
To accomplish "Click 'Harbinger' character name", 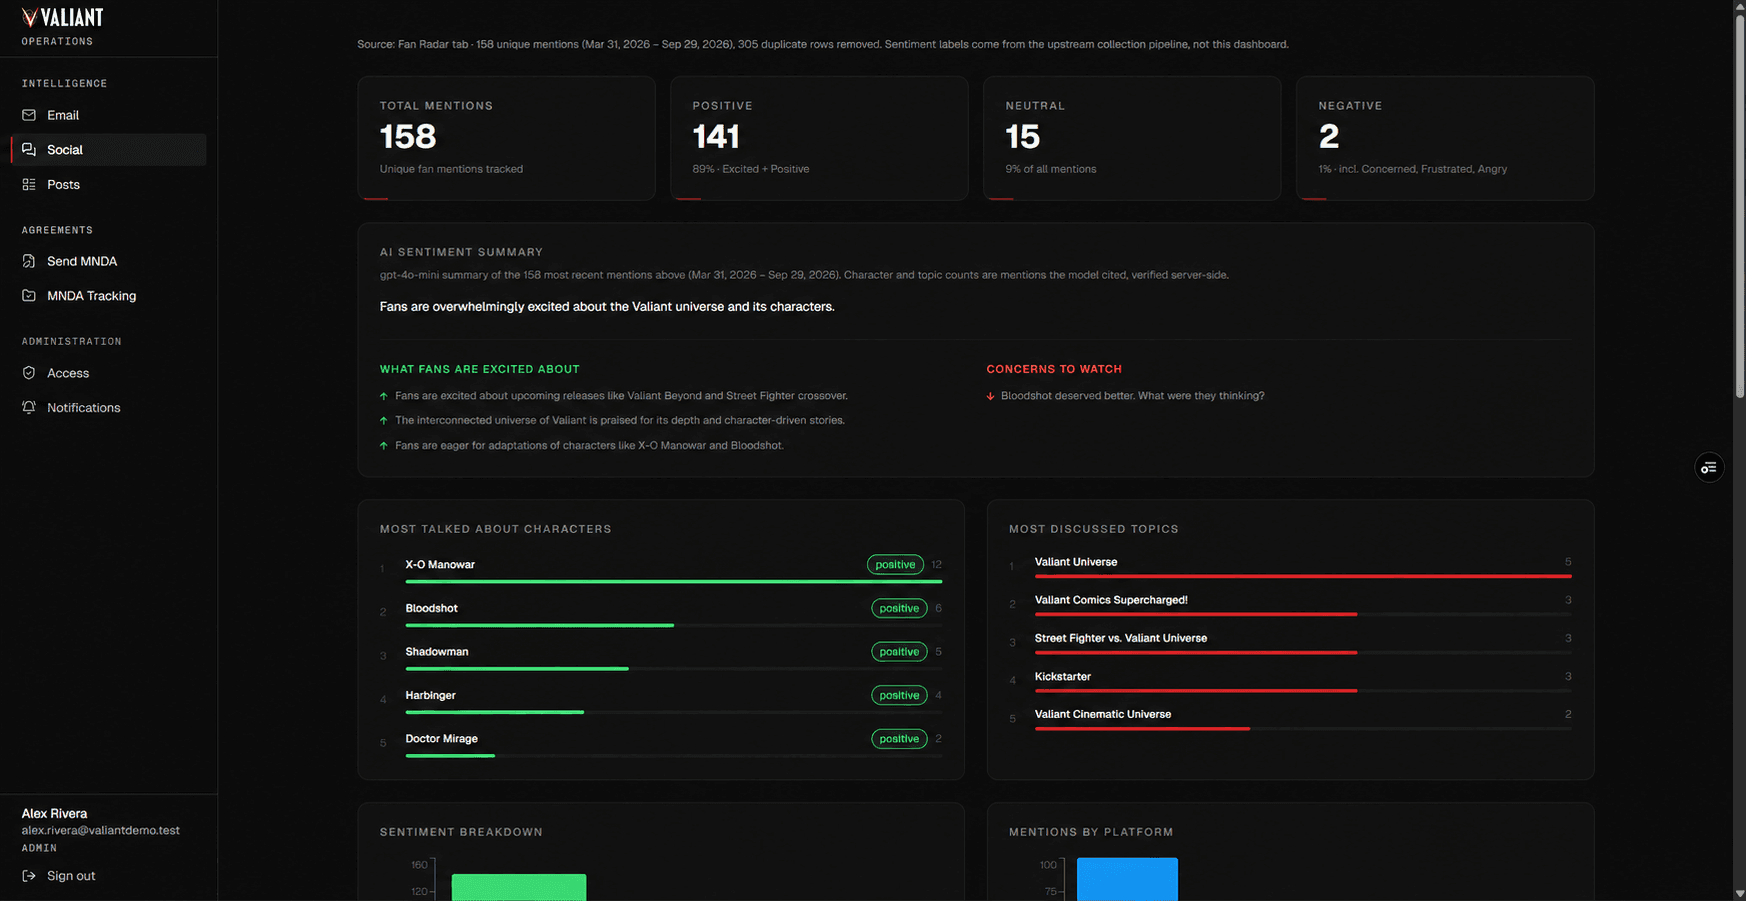I will 430,695.
